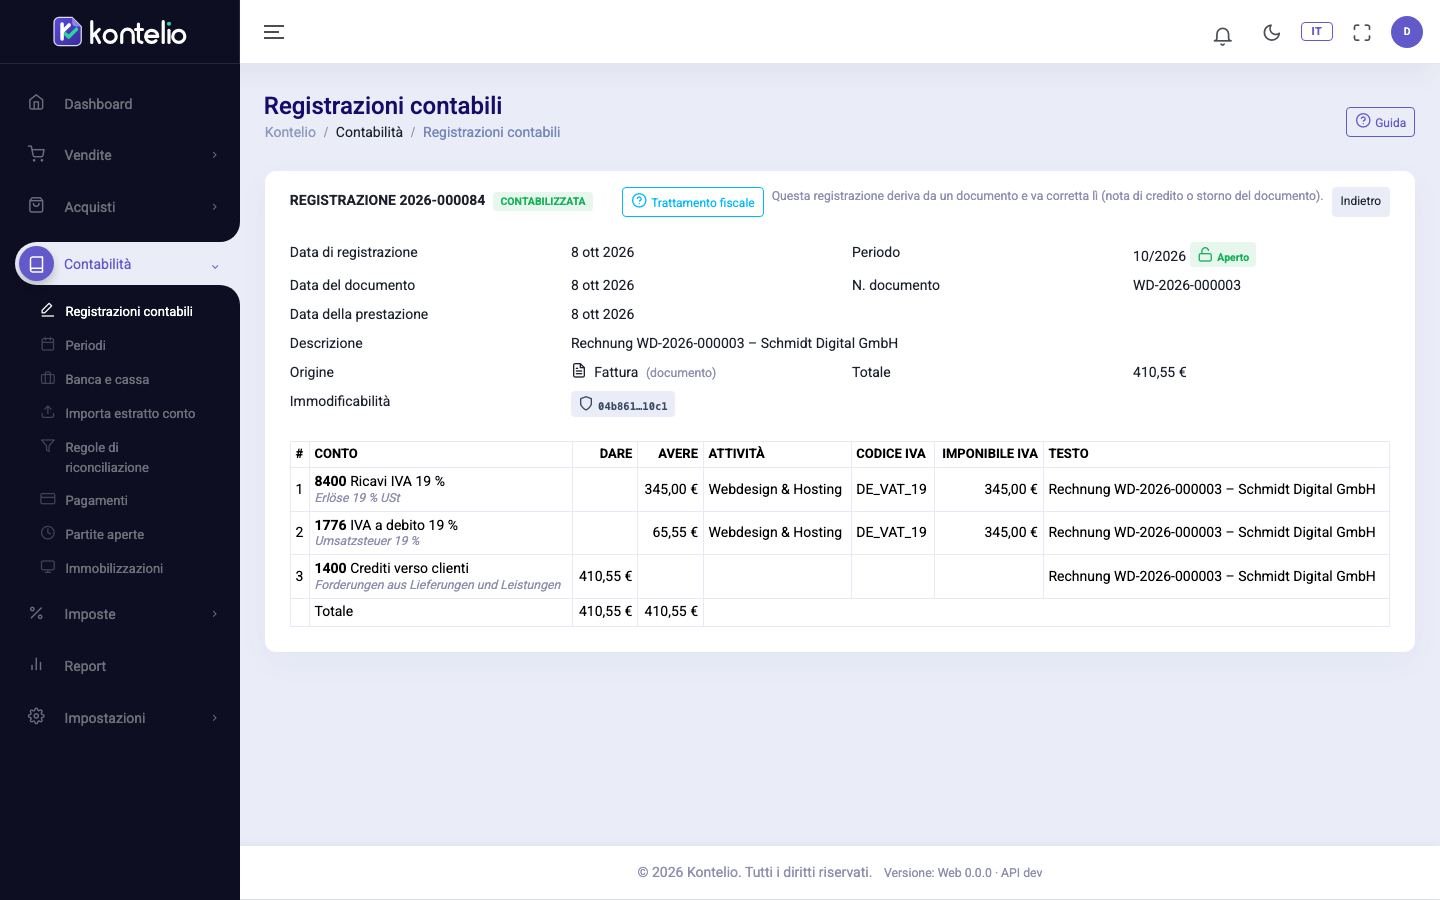Click the Imposte percent icon

[37, 613]
